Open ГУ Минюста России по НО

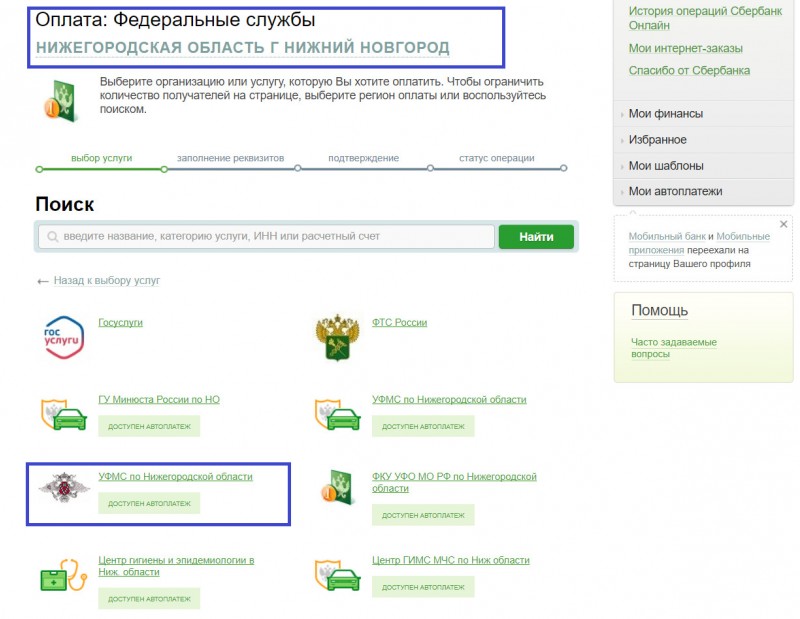point(159,400)
